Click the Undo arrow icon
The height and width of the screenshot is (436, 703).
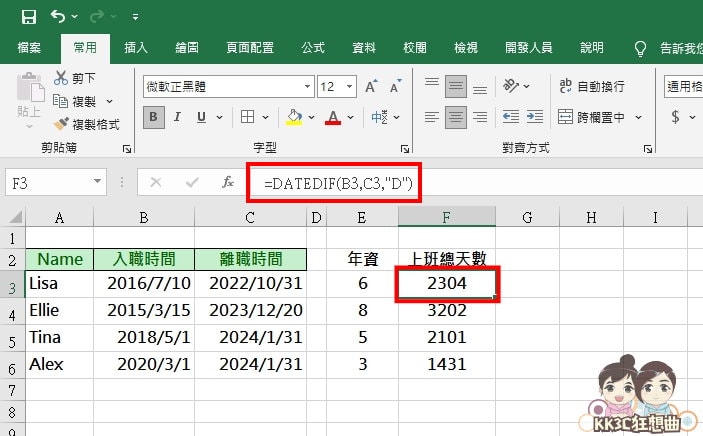pyautogui.click(x=59, y=17)
